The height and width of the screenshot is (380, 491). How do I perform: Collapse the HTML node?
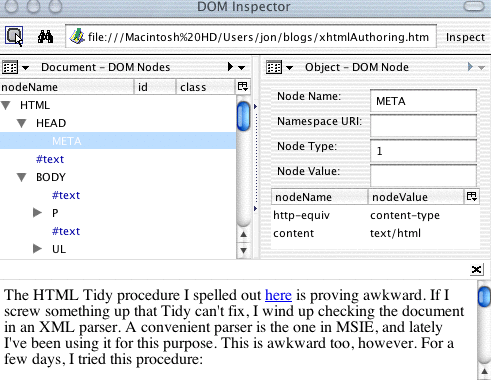click(x=6, y=106)
